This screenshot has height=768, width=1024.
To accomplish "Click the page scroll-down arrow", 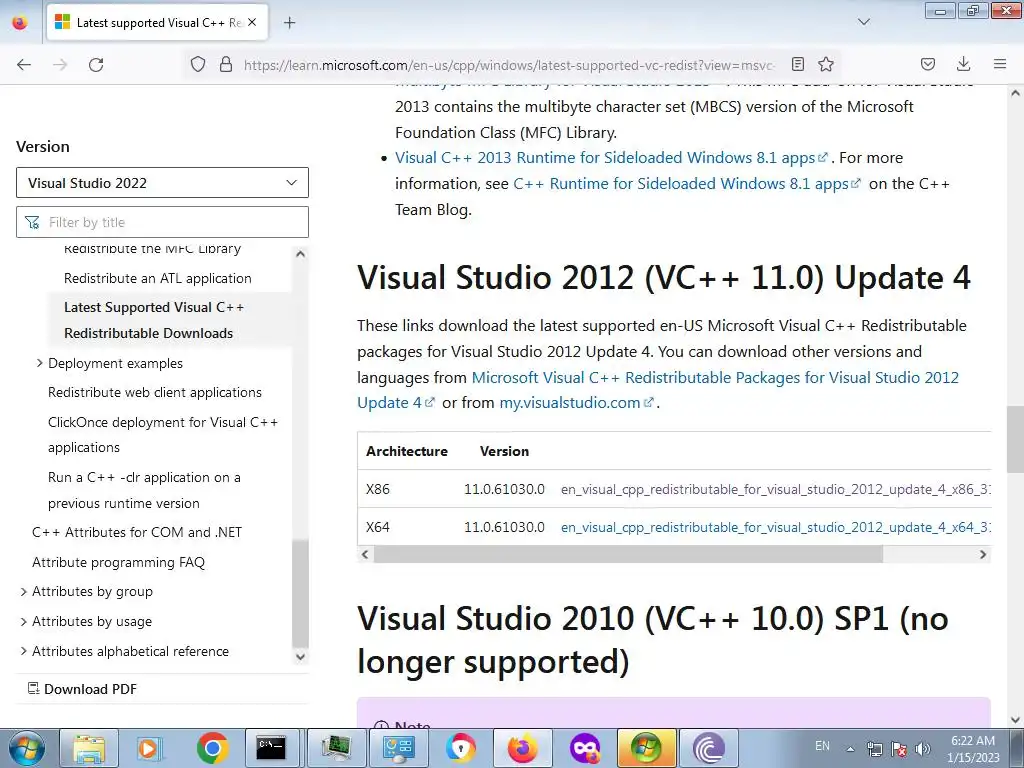I will coord(1015,720).
